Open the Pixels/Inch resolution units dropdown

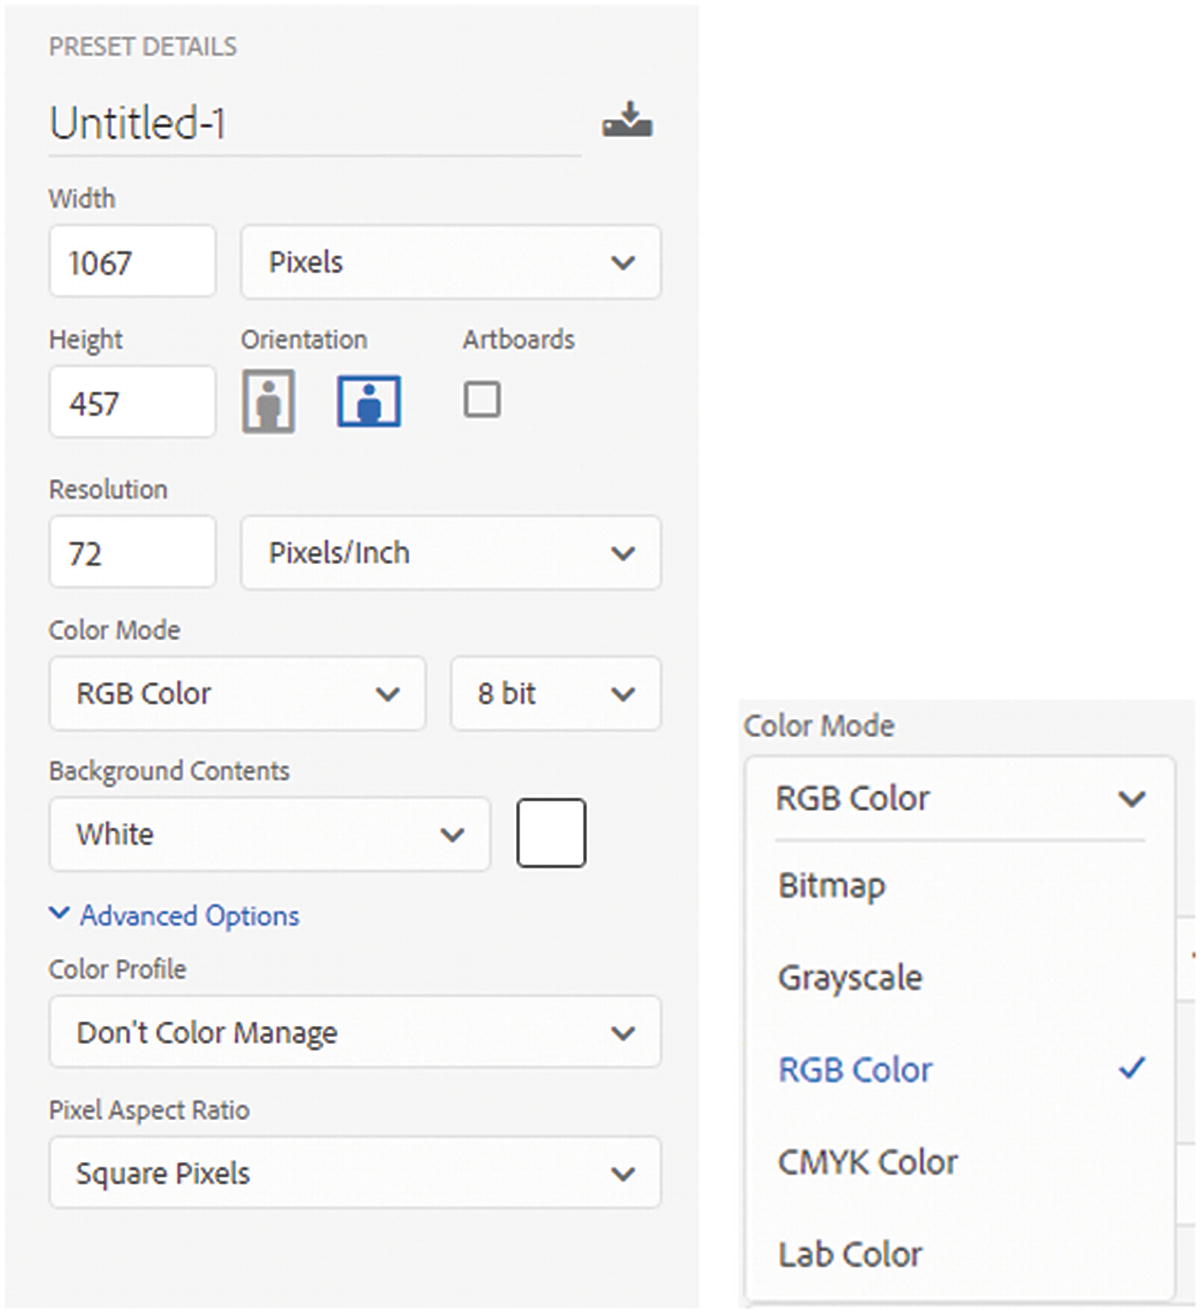point(450,553)
